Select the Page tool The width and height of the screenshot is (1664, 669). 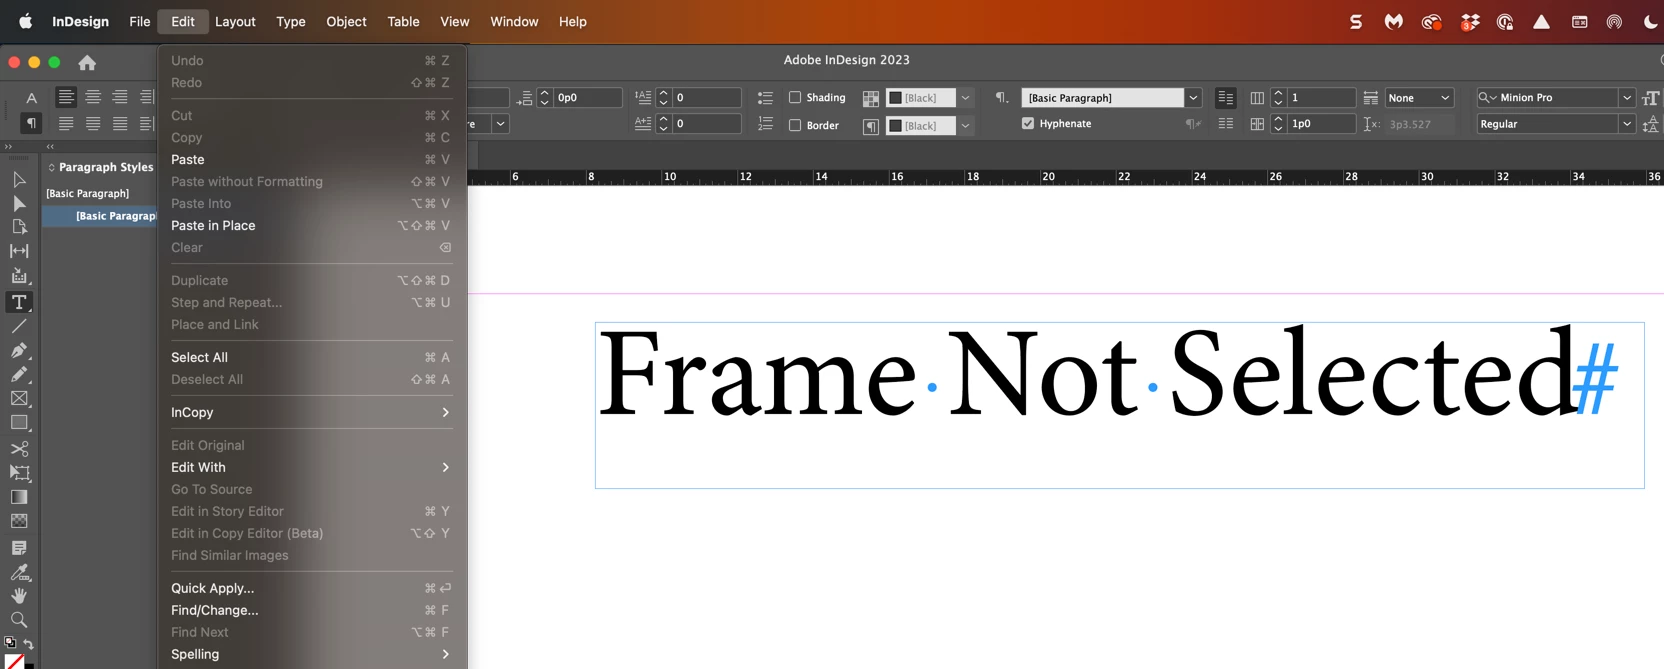point(19,227)
